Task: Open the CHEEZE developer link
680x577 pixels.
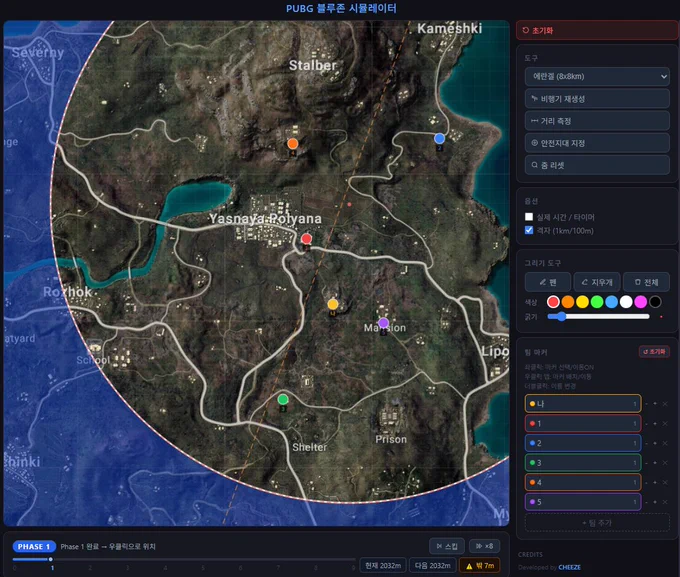Action: point(569,567)
